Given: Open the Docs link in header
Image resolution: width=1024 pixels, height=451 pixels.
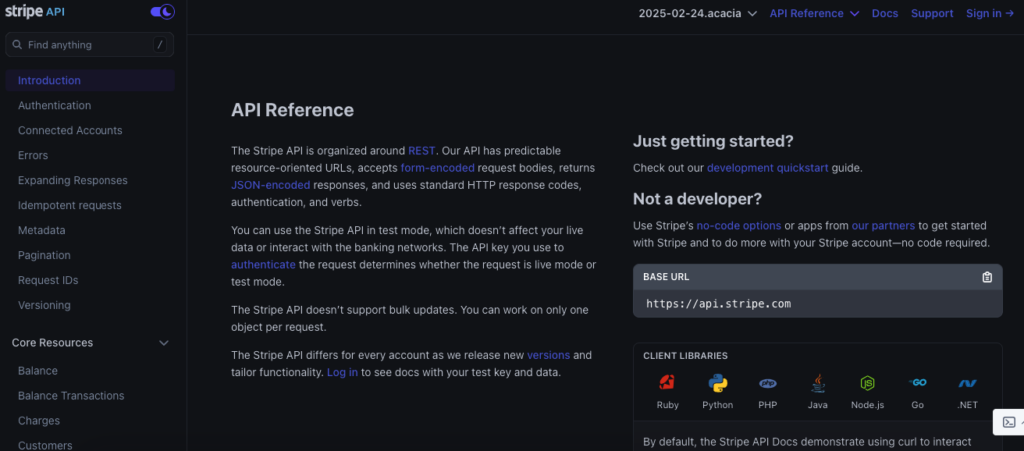Looking at the screenshot, I should point(885,13).
